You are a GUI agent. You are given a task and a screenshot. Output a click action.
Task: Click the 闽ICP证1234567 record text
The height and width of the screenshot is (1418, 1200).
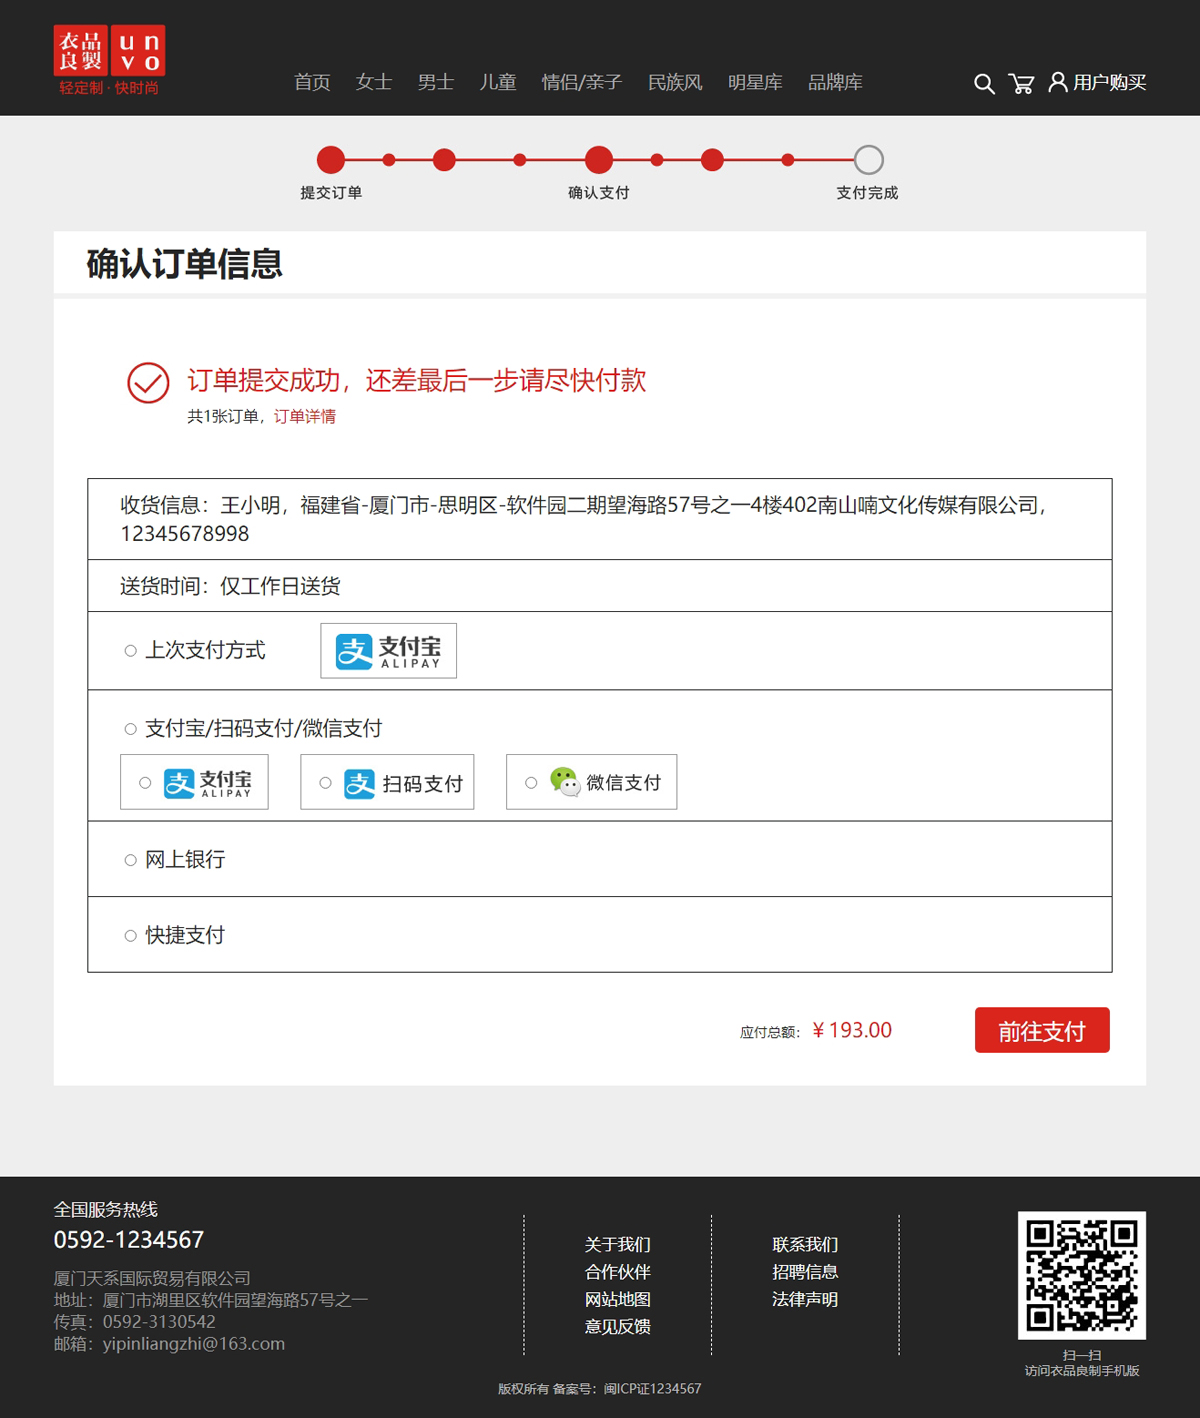pyautogui.click(x=652, y=1389)
